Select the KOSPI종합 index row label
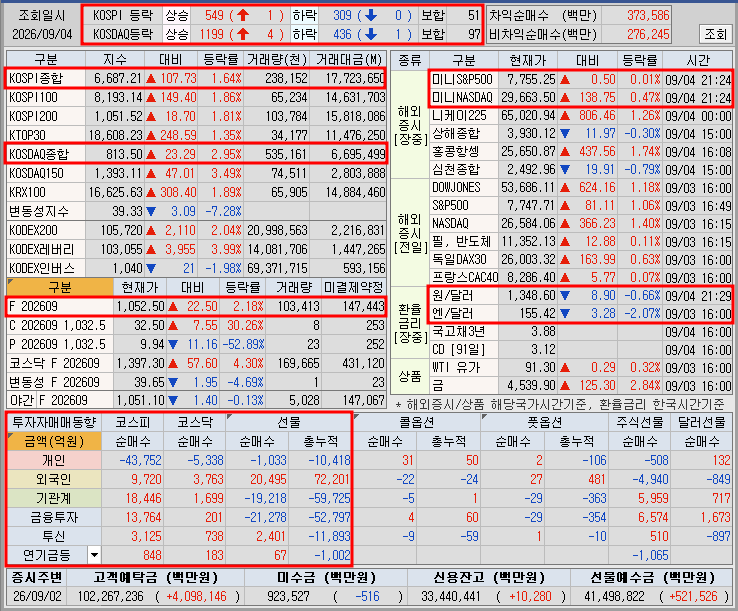 click(x=46, y=78)
